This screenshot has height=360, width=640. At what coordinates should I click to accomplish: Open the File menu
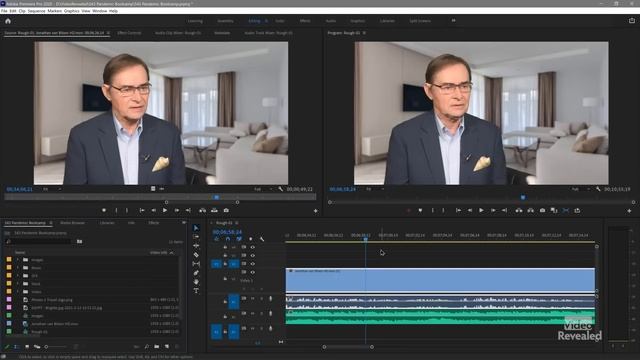(4, 11)
